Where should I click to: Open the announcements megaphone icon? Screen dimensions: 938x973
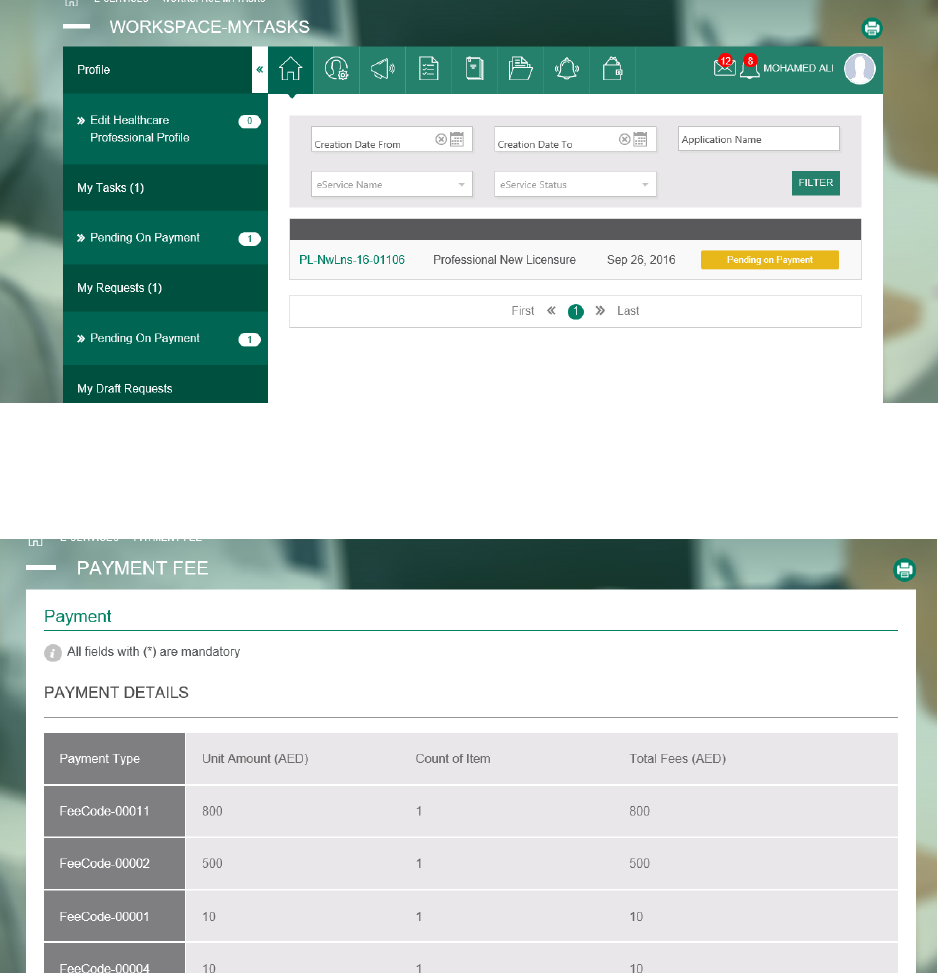click(x=382, y=69)
